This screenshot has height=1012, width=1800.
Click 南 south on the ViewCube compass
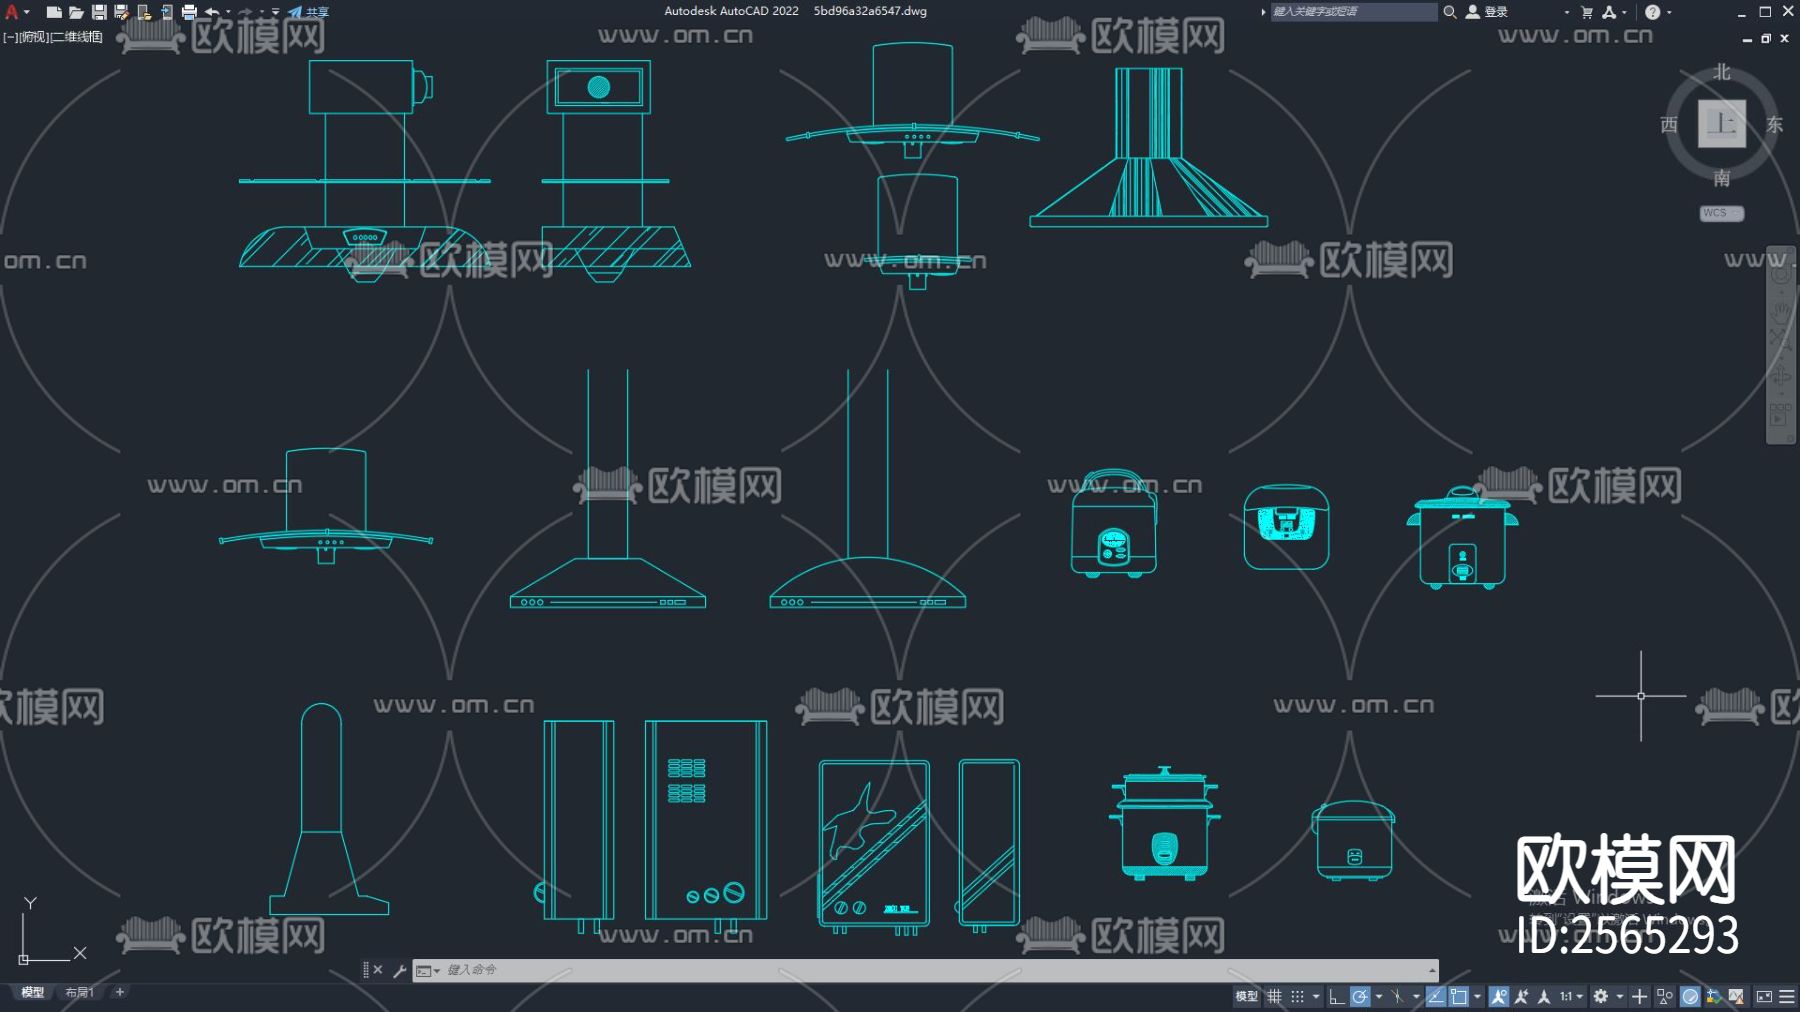1722,178
